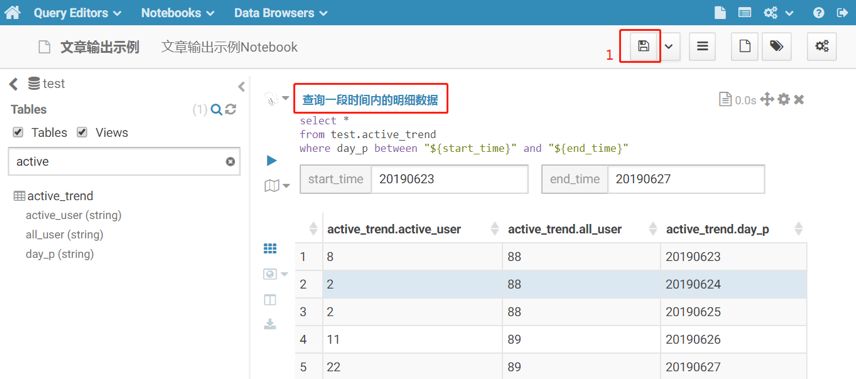
Task: Open the query log document icon near 0.0s
Action: (x=725, y=99)
